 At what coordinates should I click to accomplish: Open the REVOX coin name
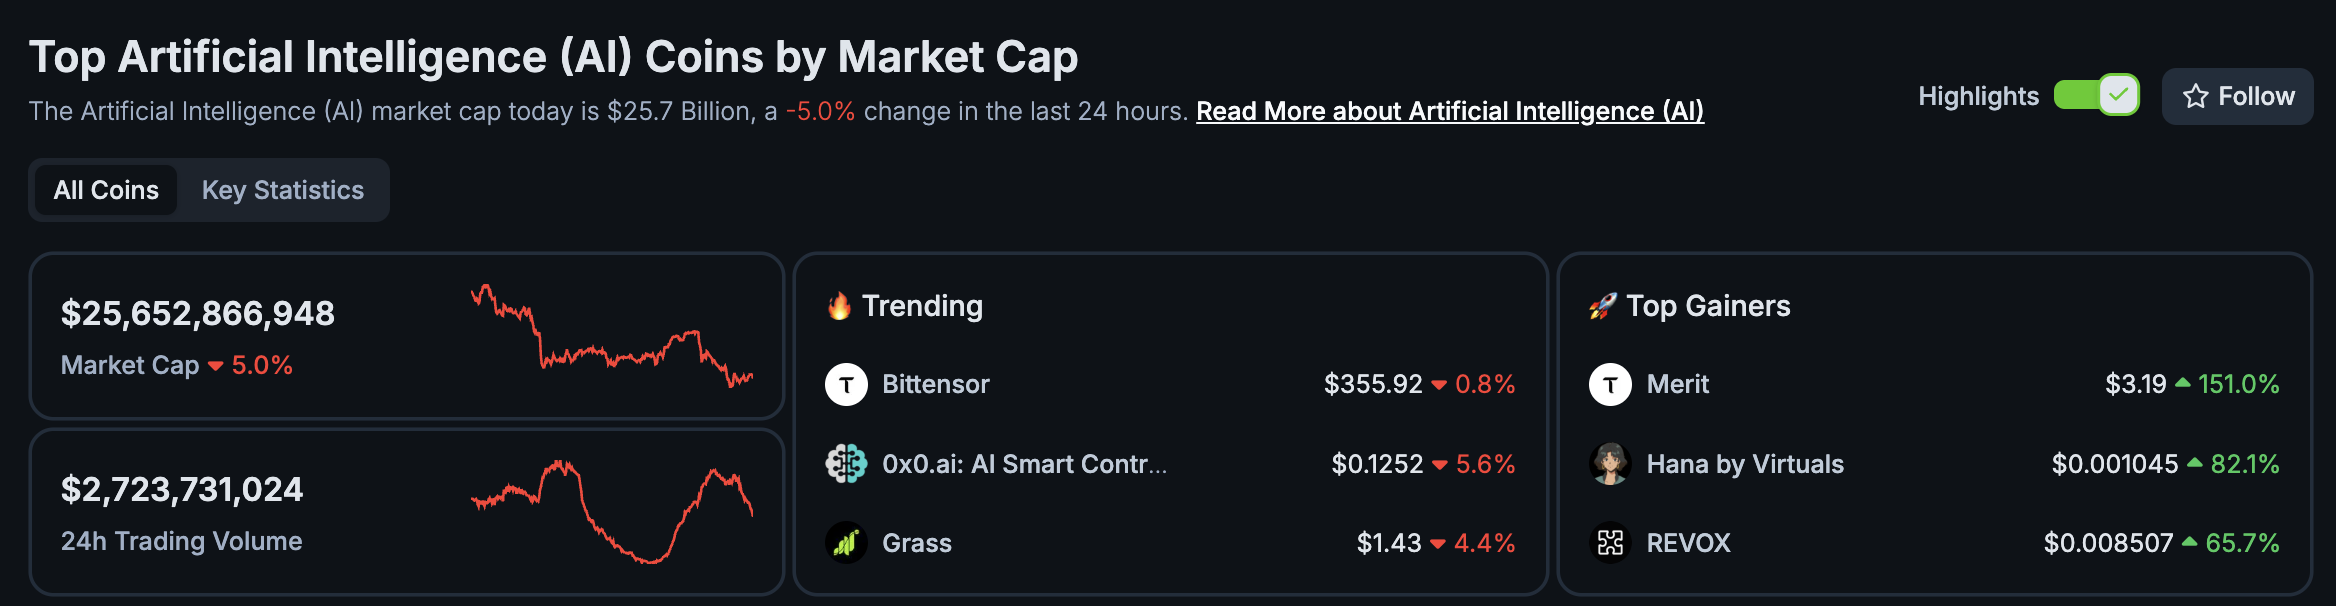(1688, 543)
